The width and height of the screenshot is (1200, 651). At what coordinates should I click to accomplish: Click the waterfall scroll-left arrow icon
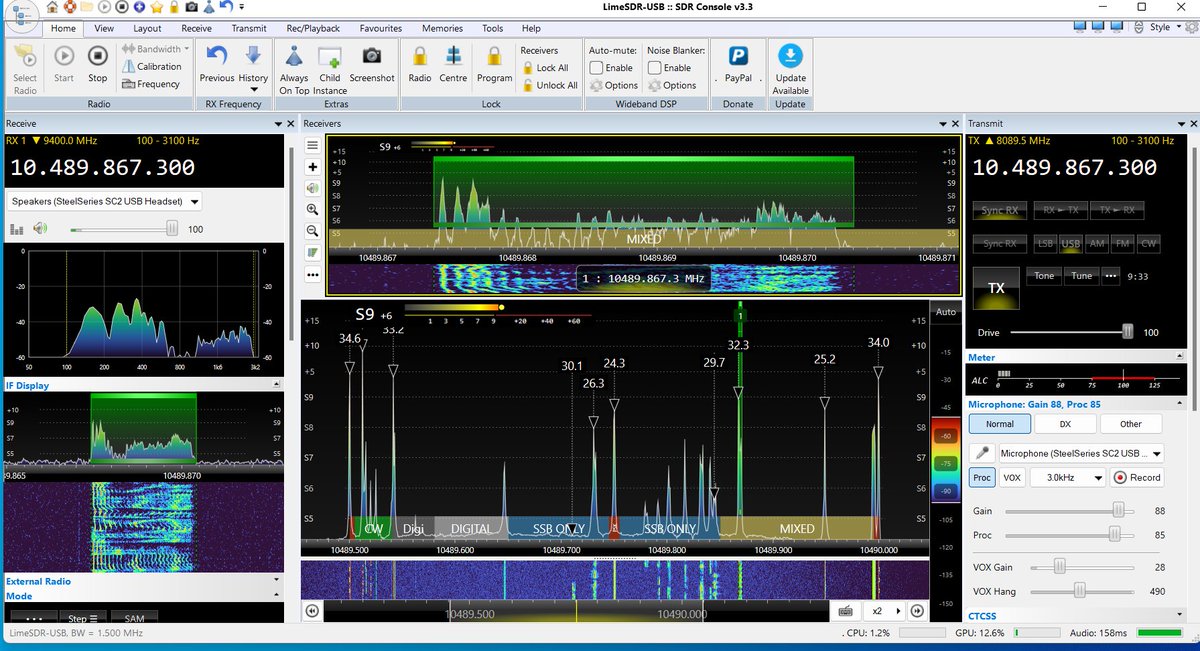point(313,611)
